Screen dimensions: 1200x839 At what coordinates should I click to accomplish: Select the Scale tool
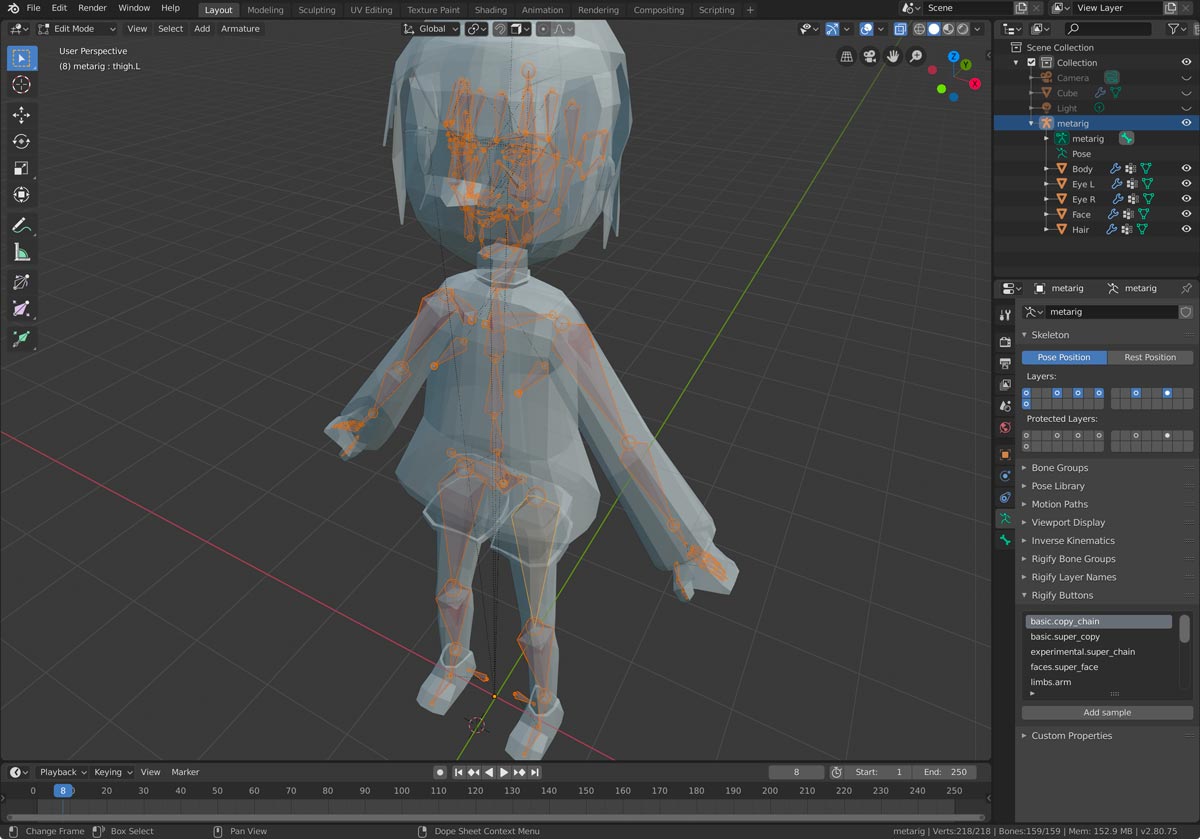coord(21,168)
